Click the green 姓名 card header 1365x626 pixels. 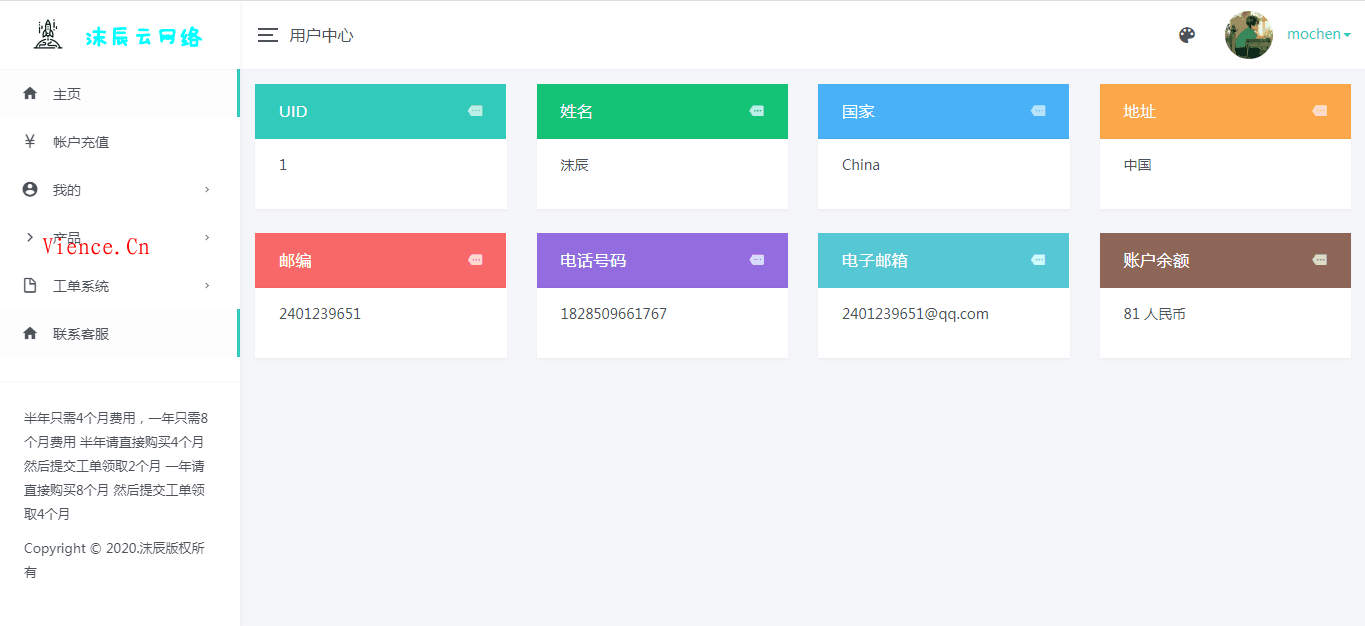662,111
